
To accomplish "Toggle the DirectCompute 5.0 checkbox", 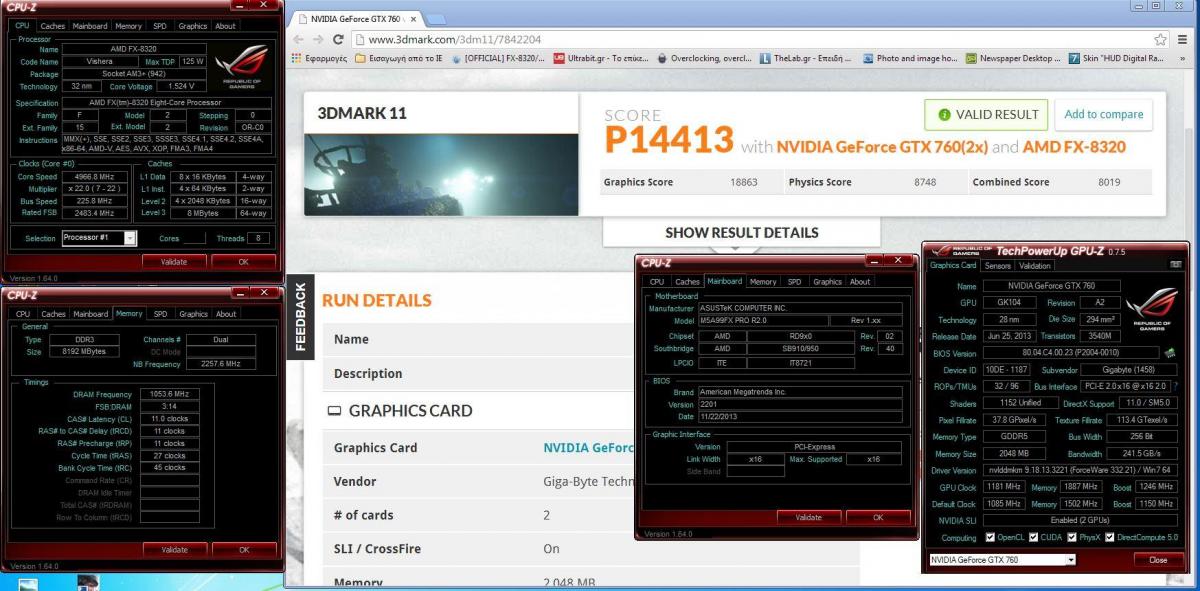I will coord(1111,537).
